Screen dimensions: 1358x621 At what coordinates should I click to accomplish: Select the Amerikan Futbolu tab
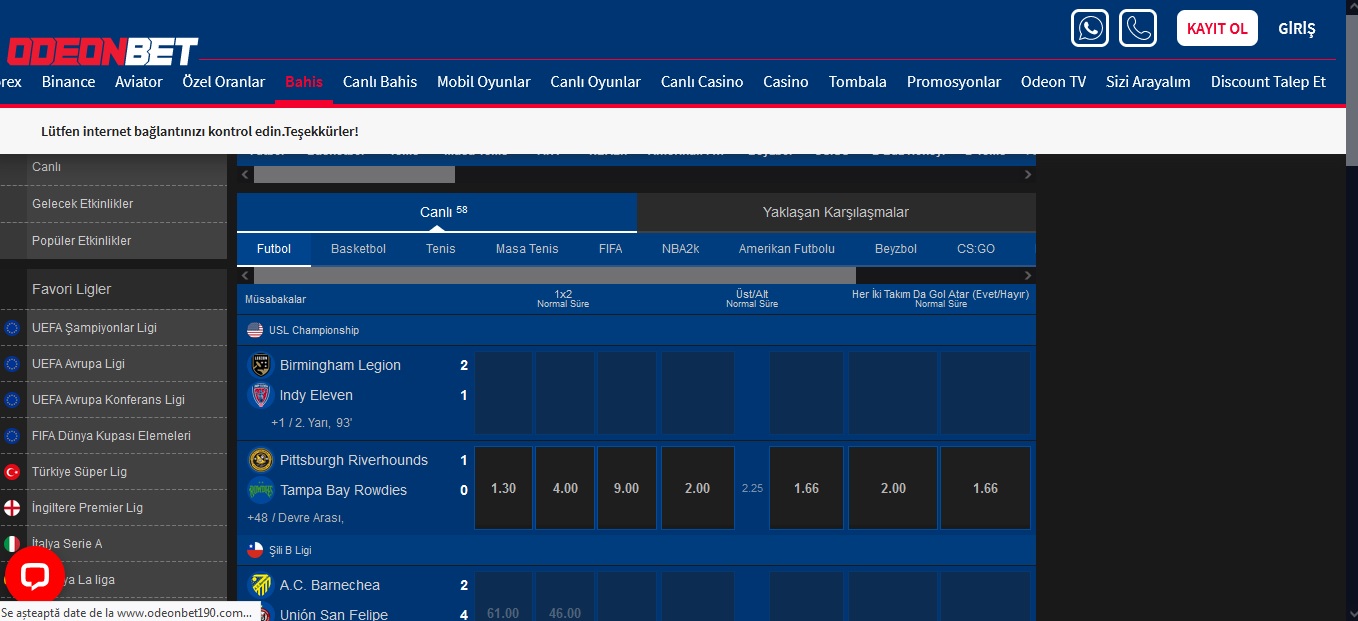click(x=787, y=249)
